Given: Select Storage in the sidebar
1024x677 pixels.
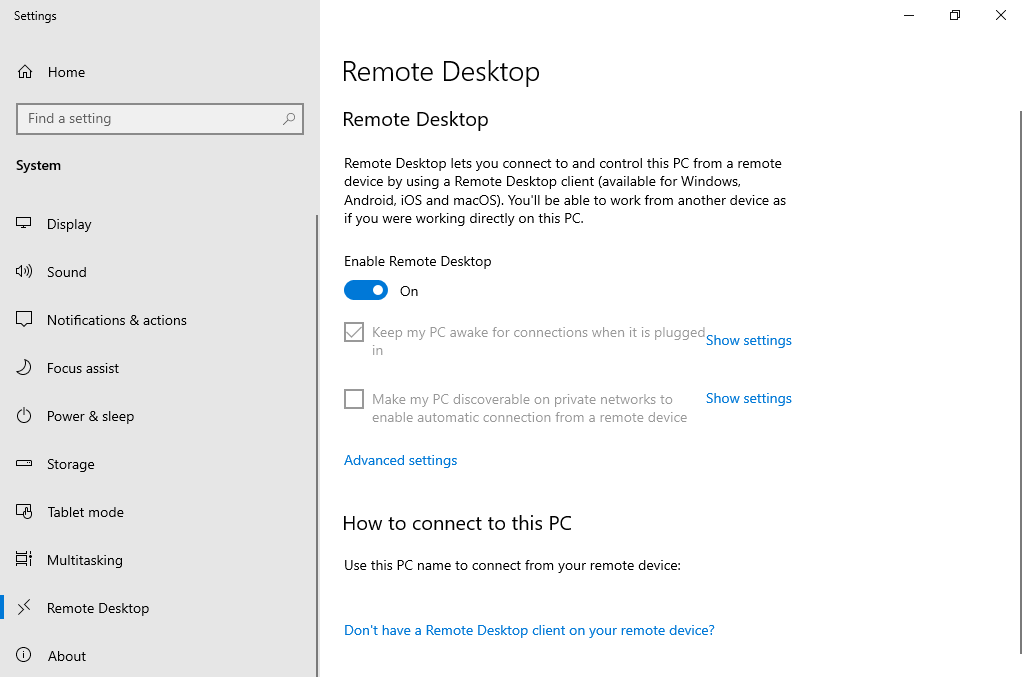Looking at the screenshot, I should coord(71,464).
